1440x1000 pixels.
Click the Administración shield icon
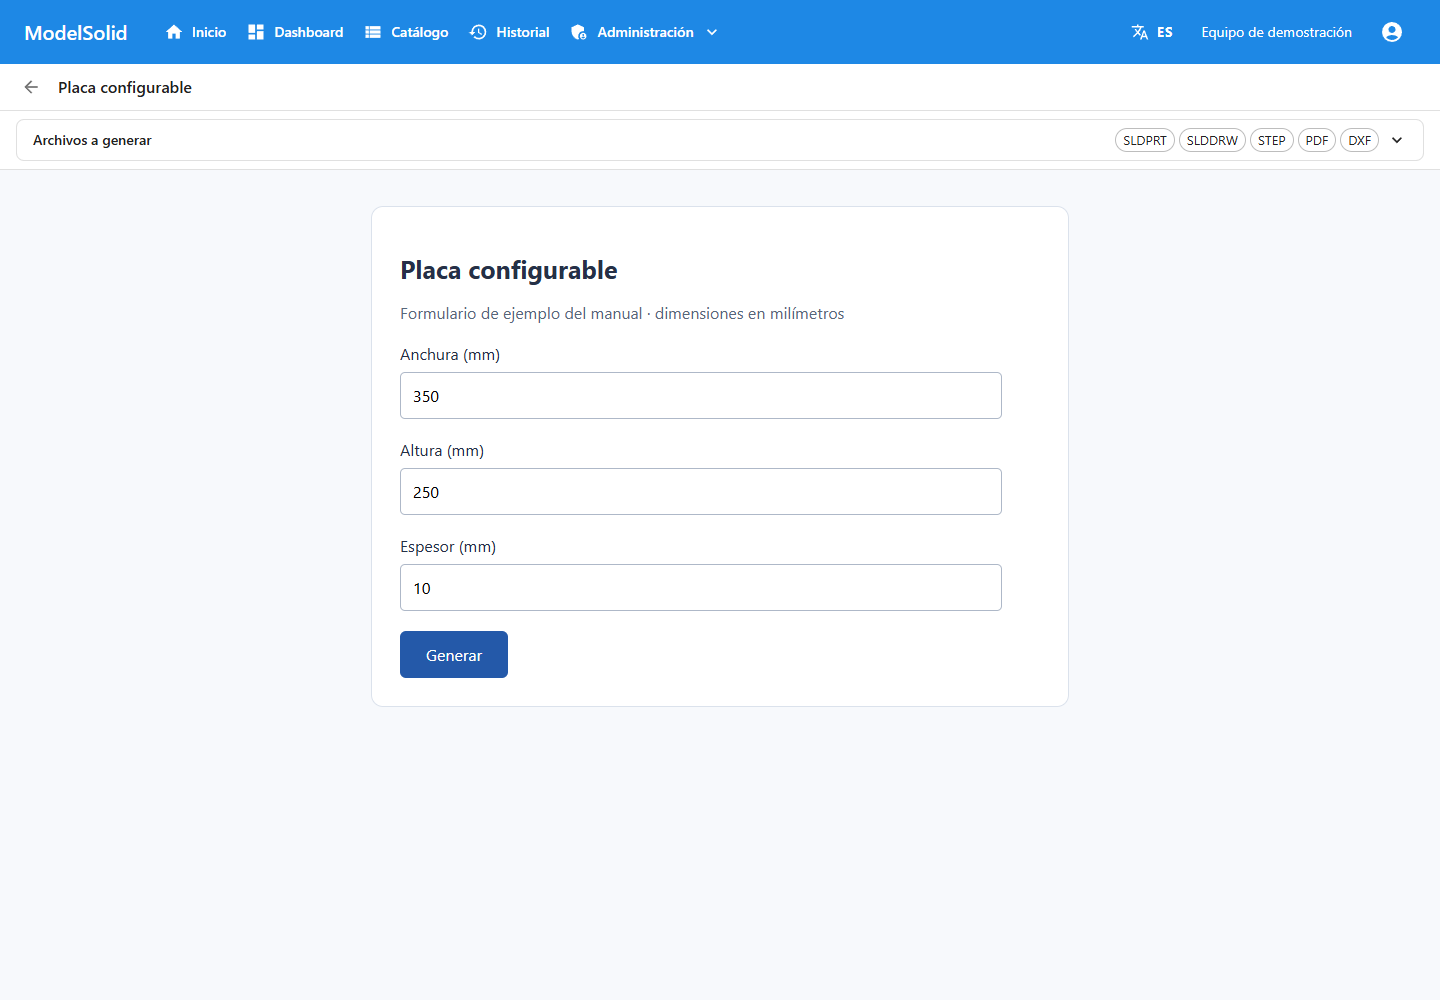[579, 32]
